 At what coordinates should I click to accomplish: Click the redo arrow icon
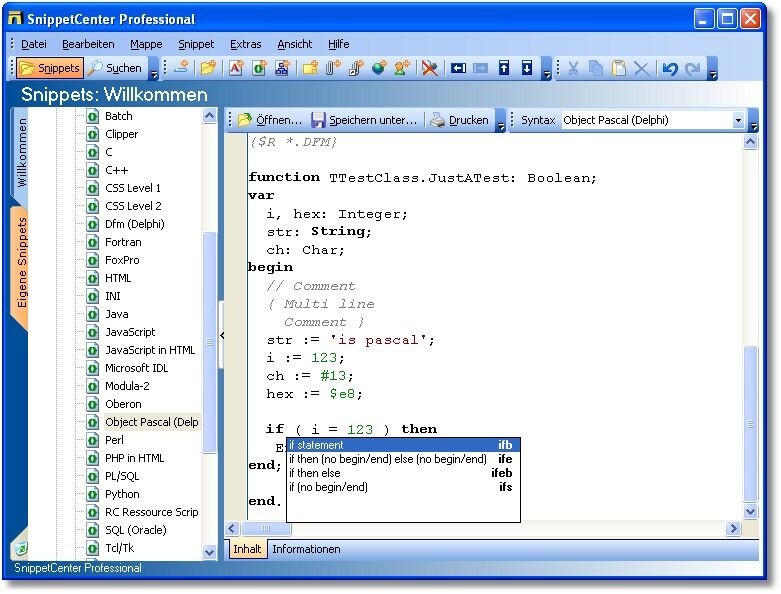(x=693, y=68)
